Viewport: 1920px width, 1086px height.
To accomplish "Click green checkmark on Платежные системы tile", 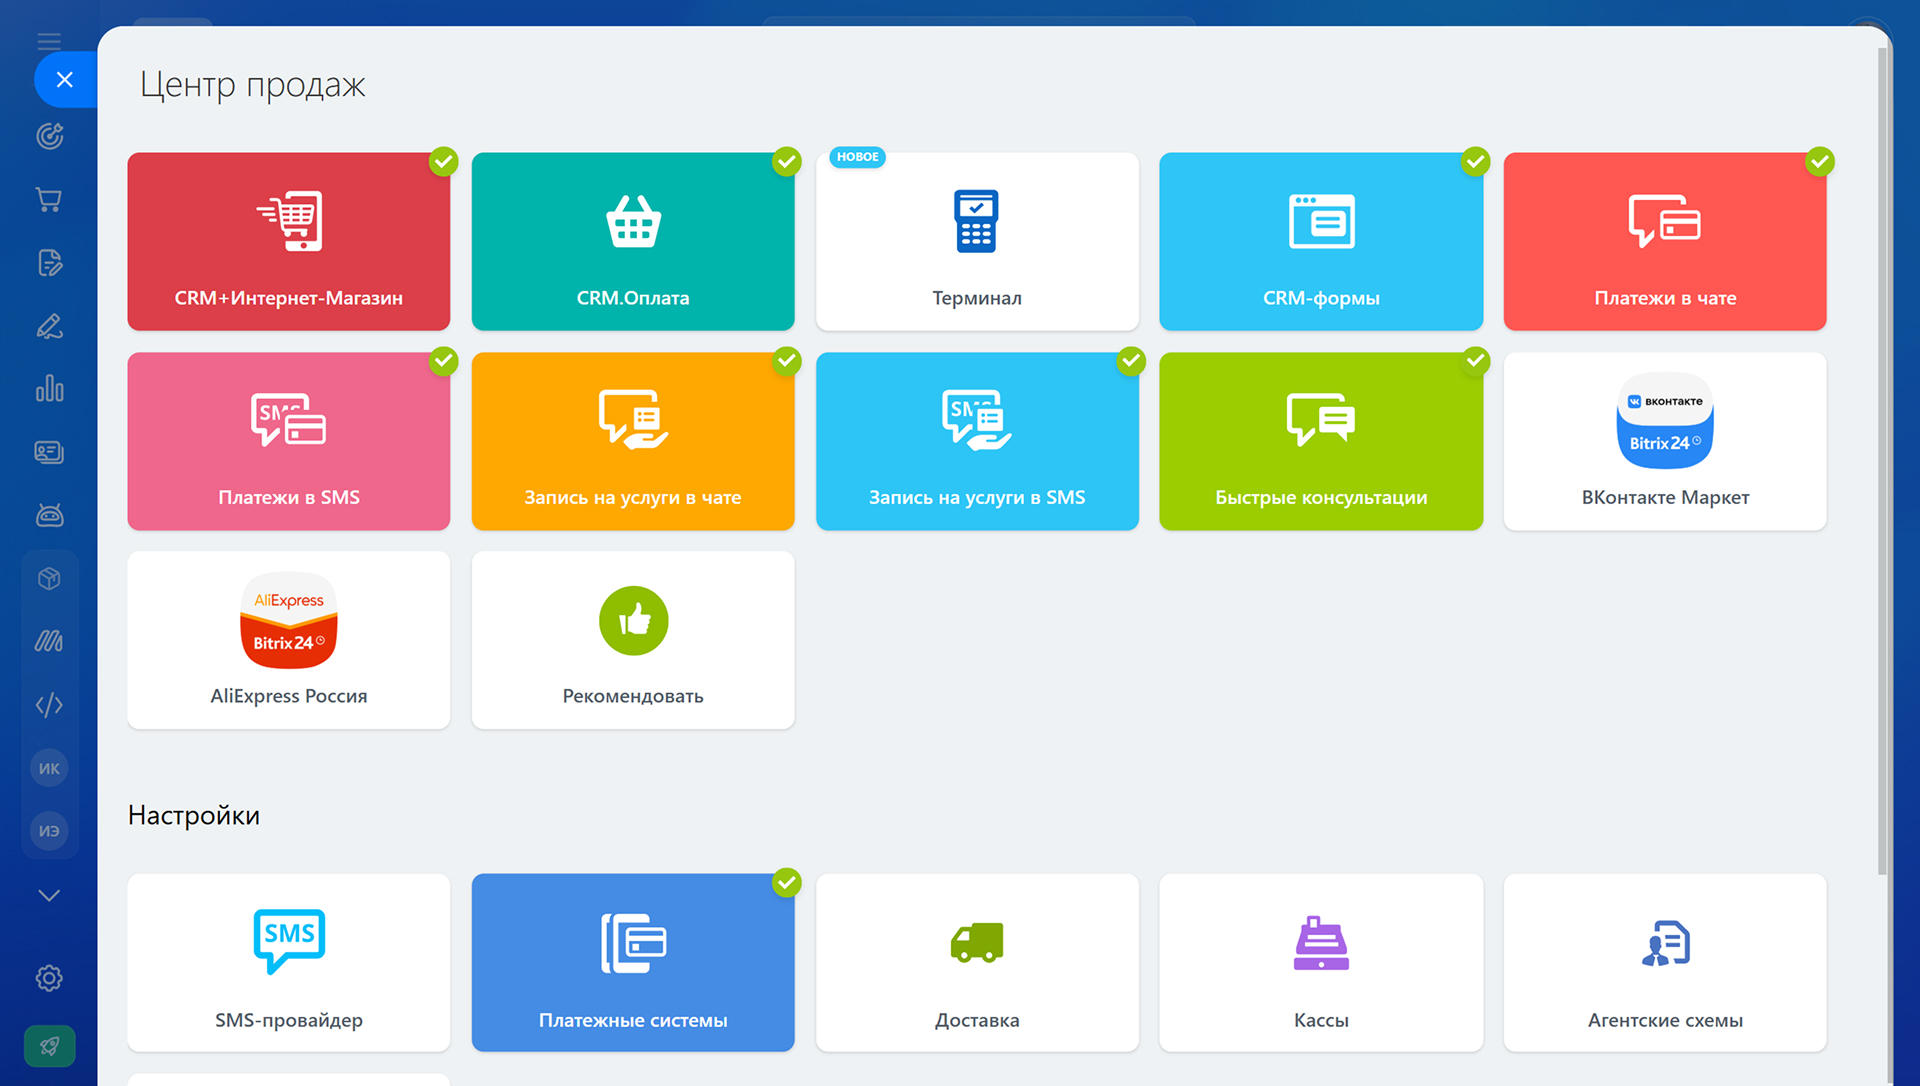I will coord(787,882).
